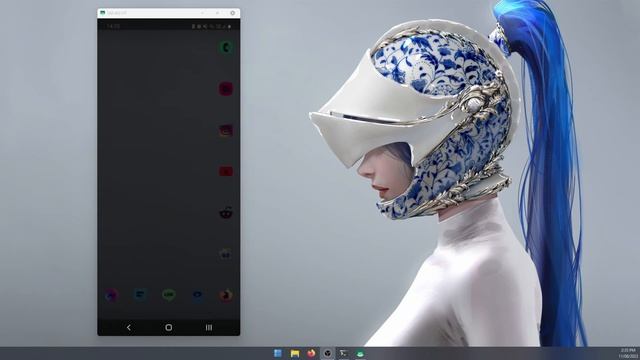Image resolution: width=640 pixels, height=360 pixels.
Task: Tap the Android back navigation button
Action: coord(129,327)
